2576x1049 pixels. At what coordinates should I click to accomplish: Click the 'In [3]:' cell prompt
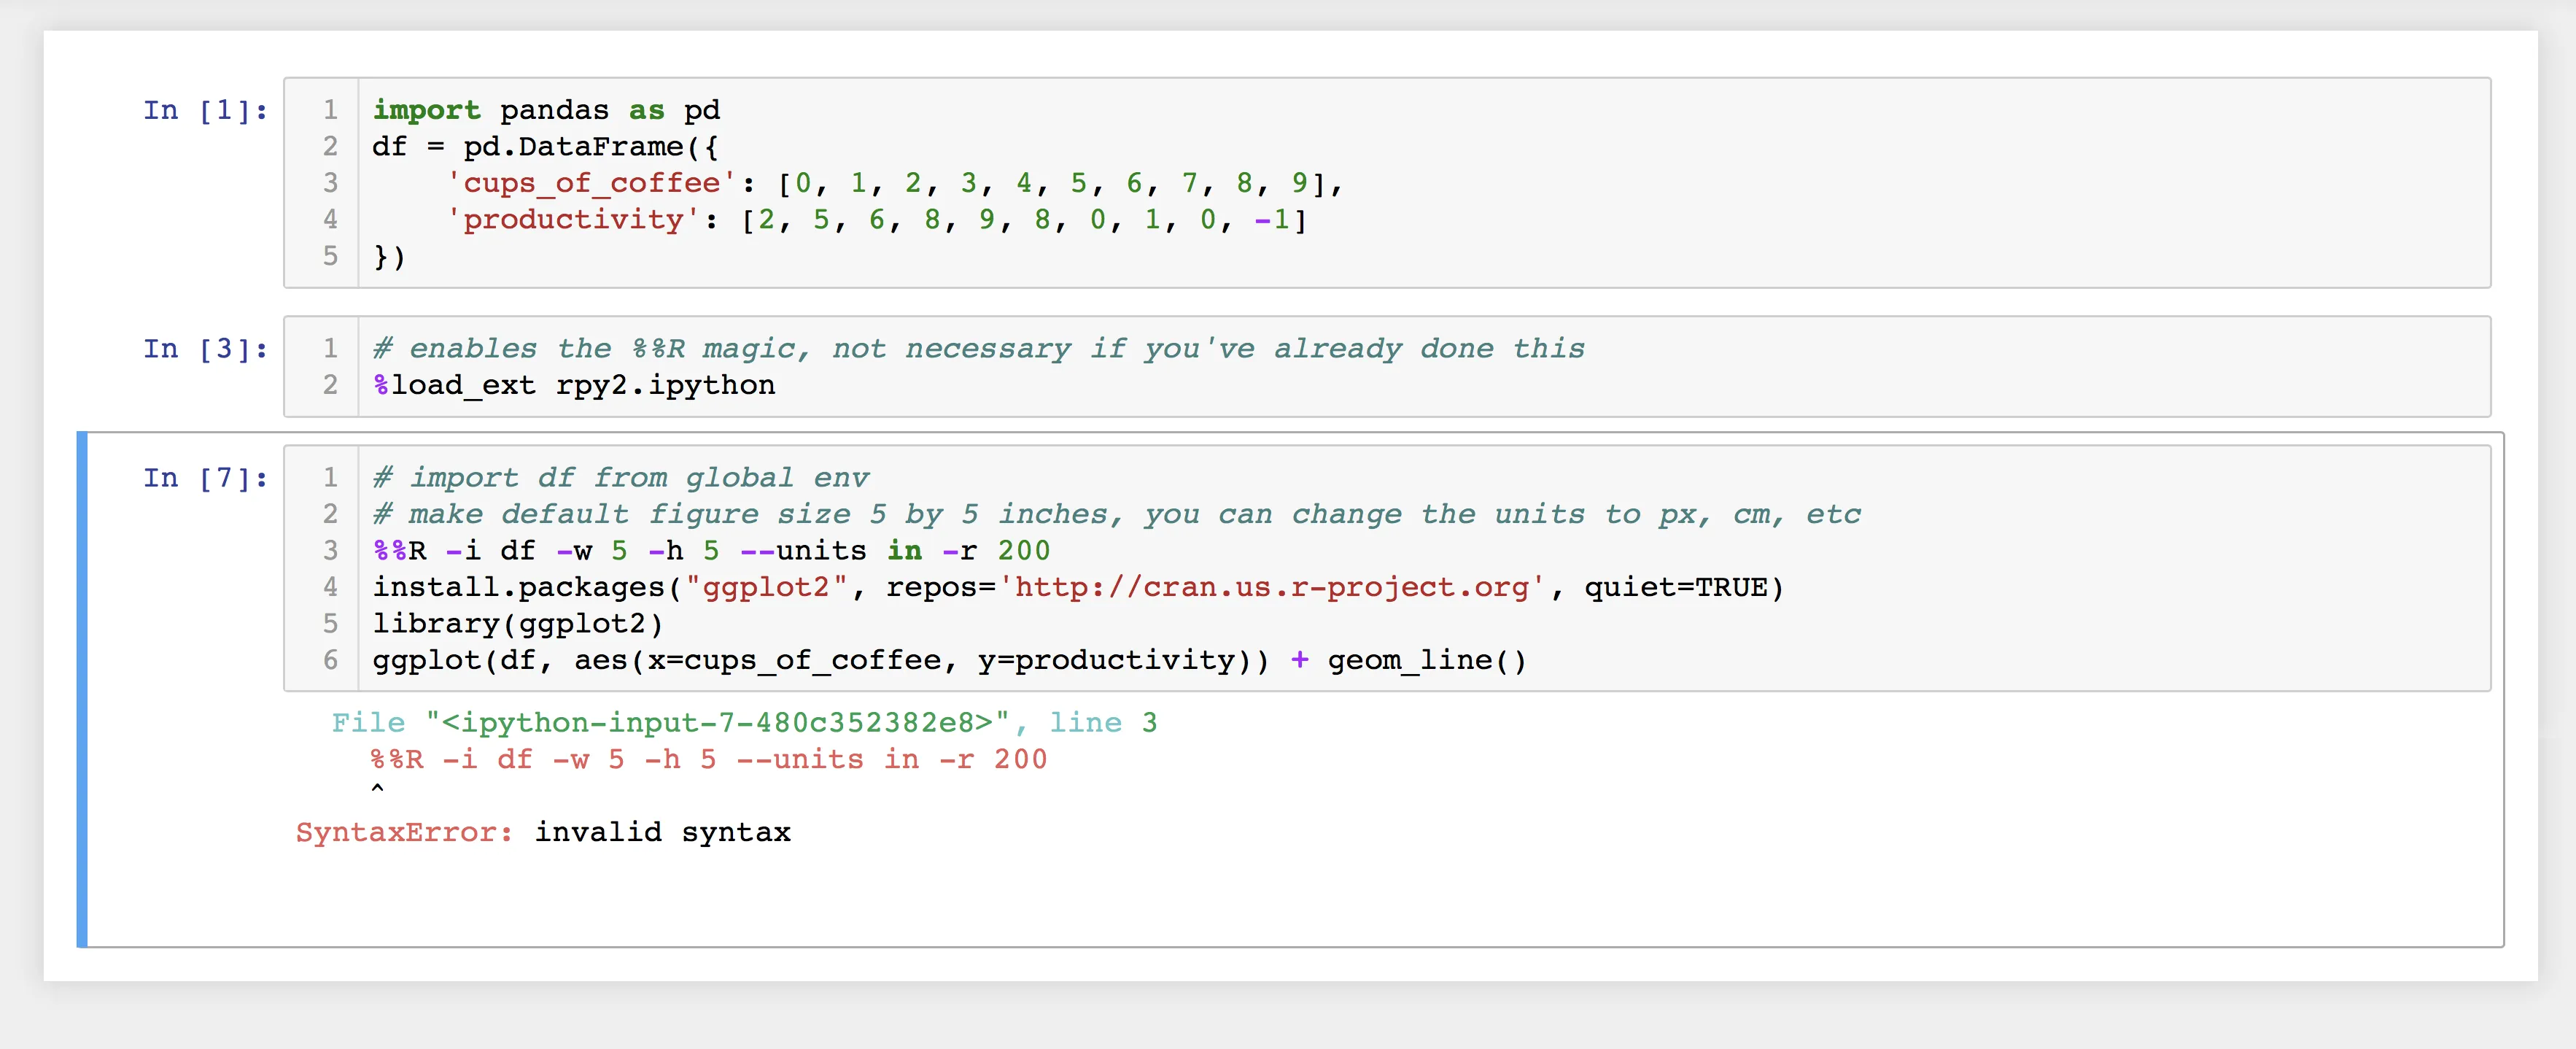205,349
